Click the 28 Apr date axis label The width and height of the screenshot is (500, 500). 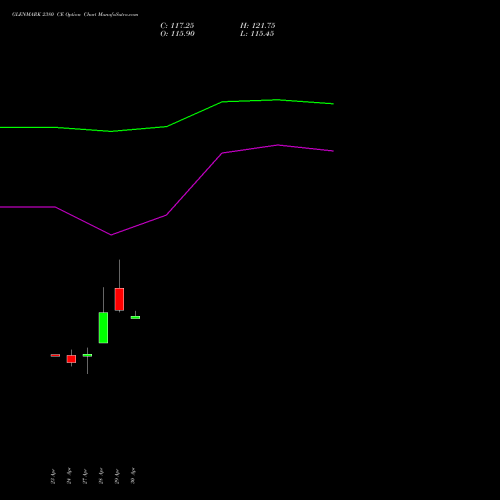(x=101, y=476)
